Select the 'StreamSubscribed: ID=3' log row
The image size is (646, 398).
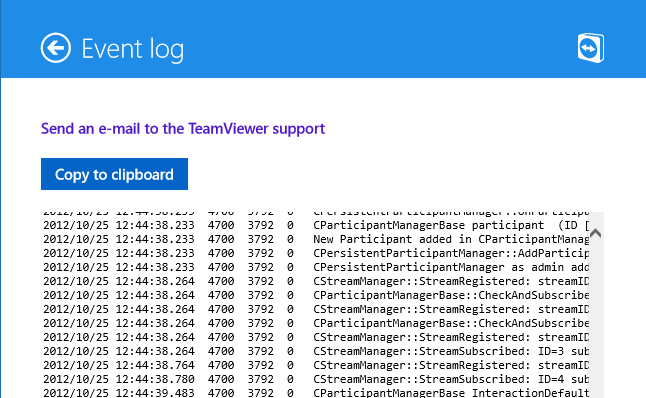316,351
